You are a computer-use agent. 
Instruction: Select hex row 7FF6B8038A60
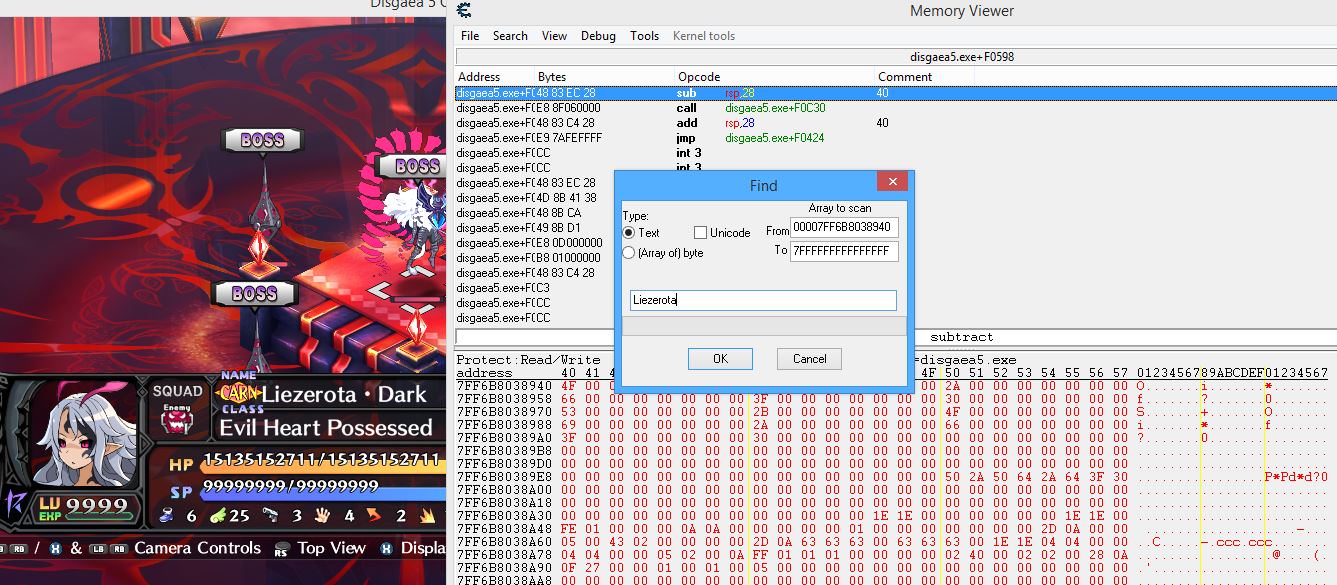point(892,542)
